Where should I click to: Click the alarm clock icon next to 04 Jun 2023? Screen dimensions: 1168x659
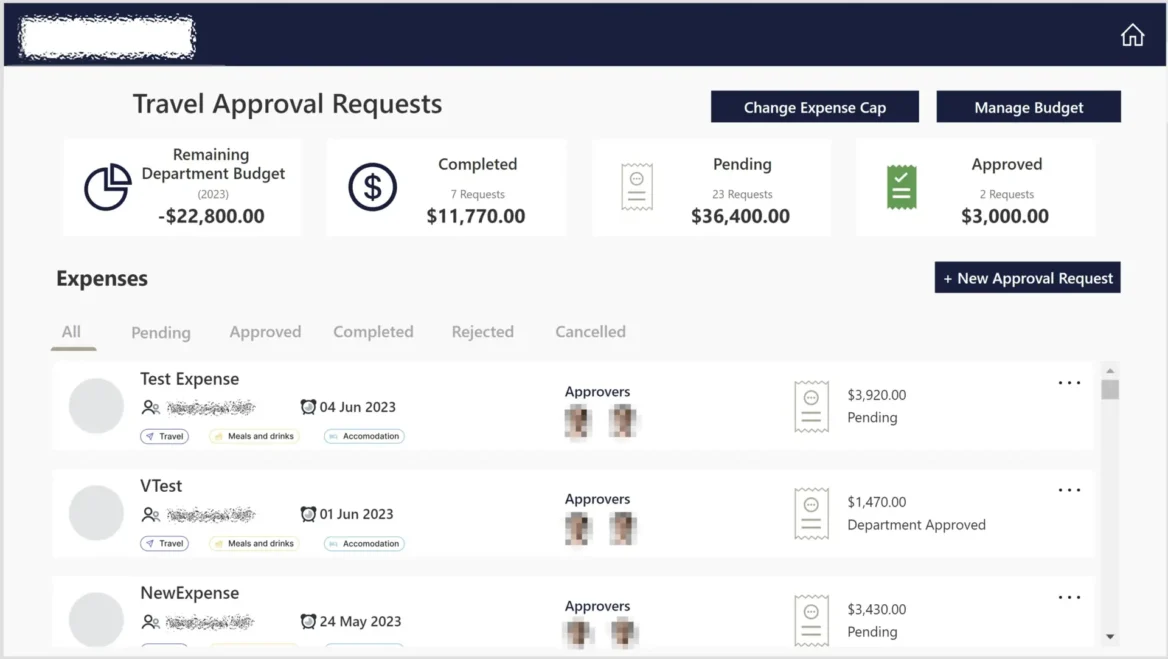307,406
